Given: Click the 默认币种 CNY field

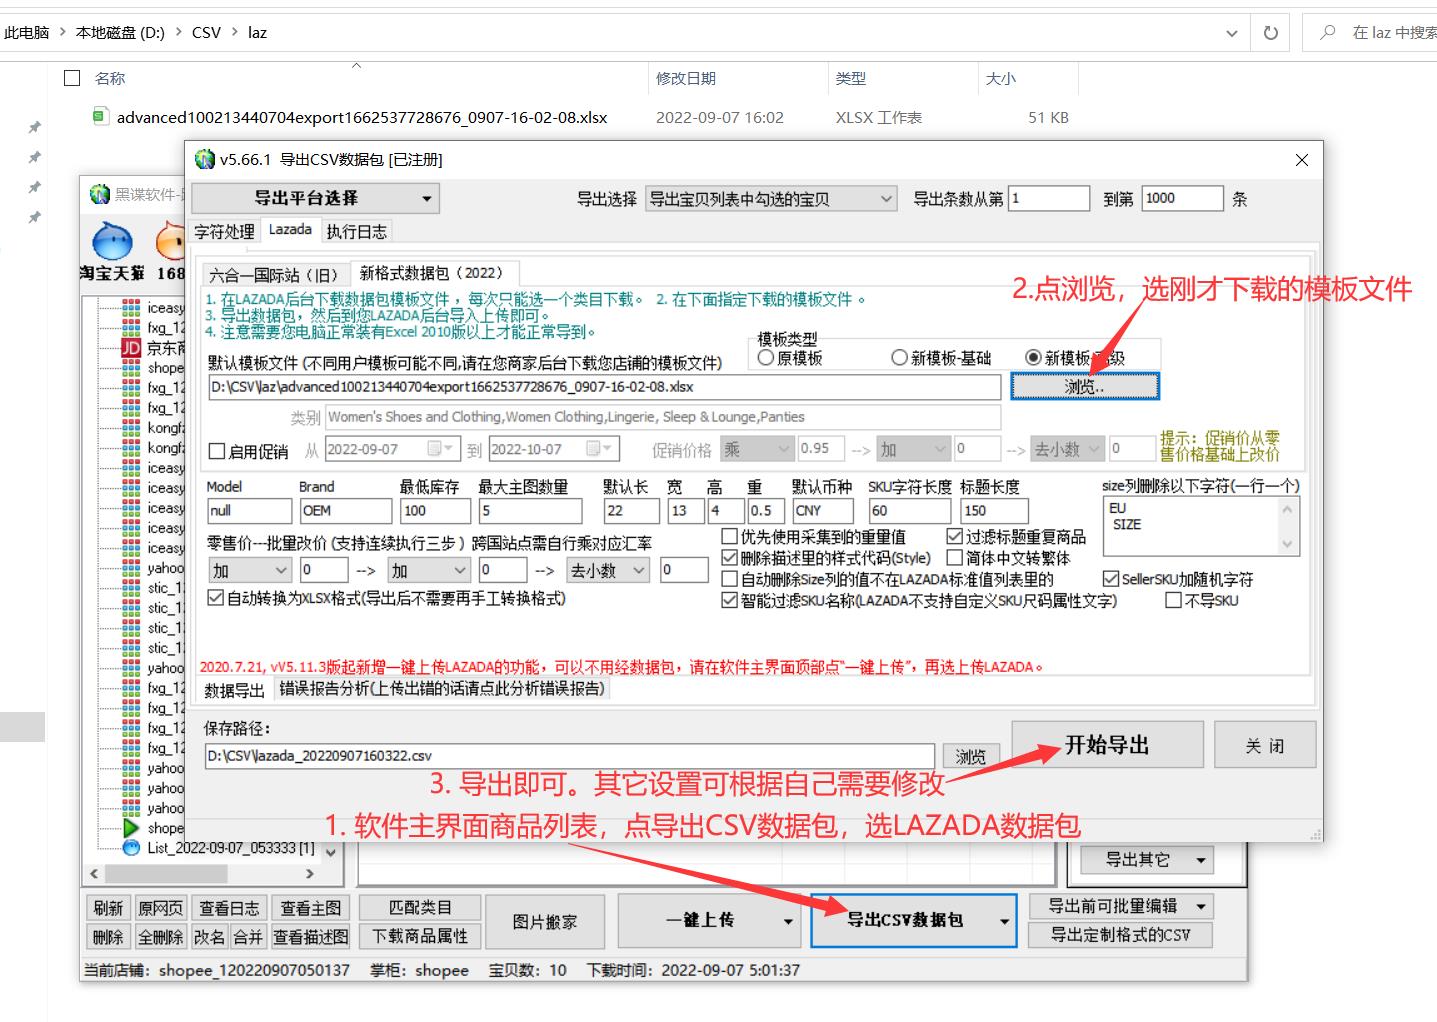Looking at the screenshot, I should (x=822, y=511).
